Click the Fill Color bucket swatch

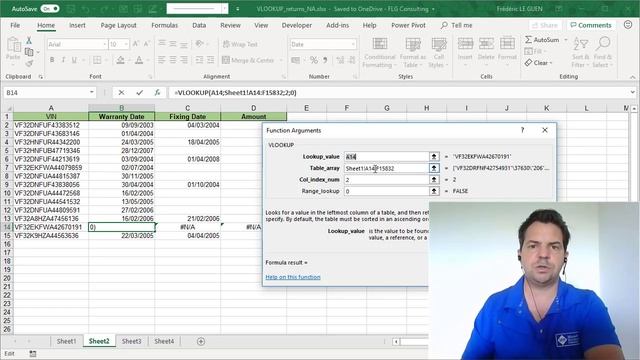(120, 60)
